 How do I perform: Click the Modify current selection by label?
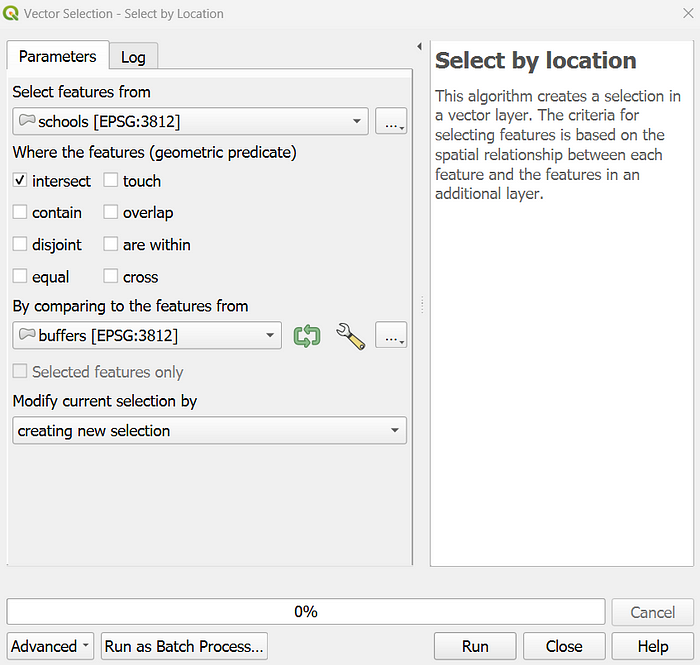105,401
